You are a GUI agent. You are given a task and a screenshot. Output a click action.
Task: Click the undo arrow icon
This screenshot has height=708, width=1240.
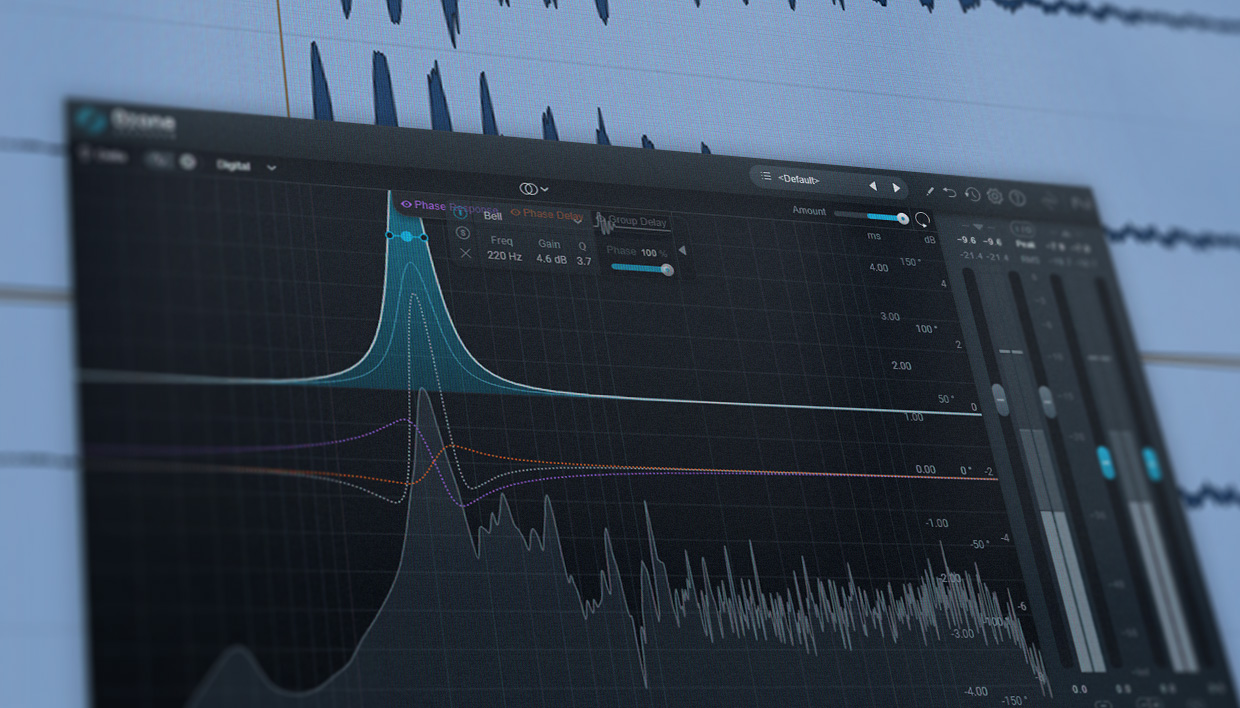coord(950,192)
